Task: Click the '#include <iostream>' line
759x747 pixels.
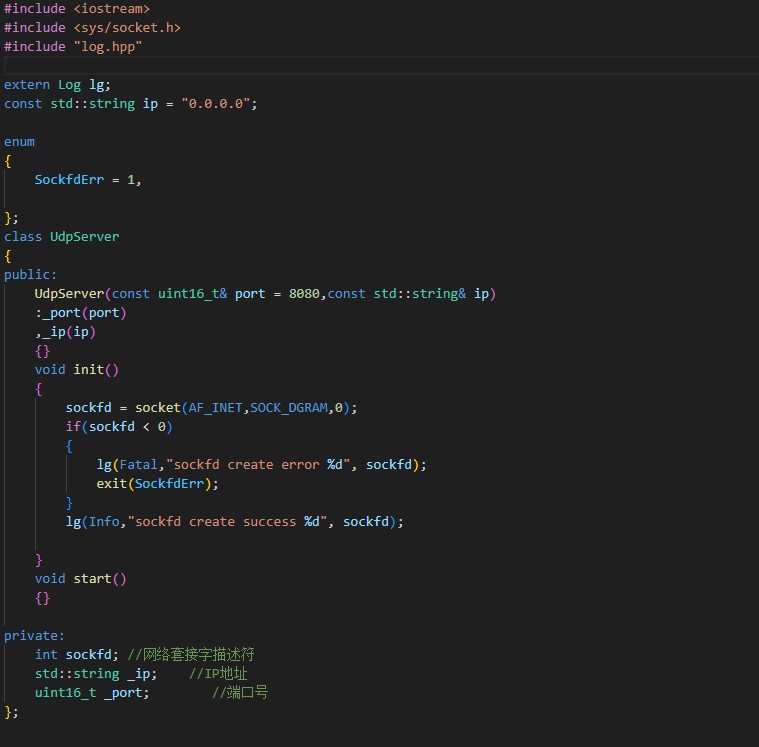Action: 77,9
